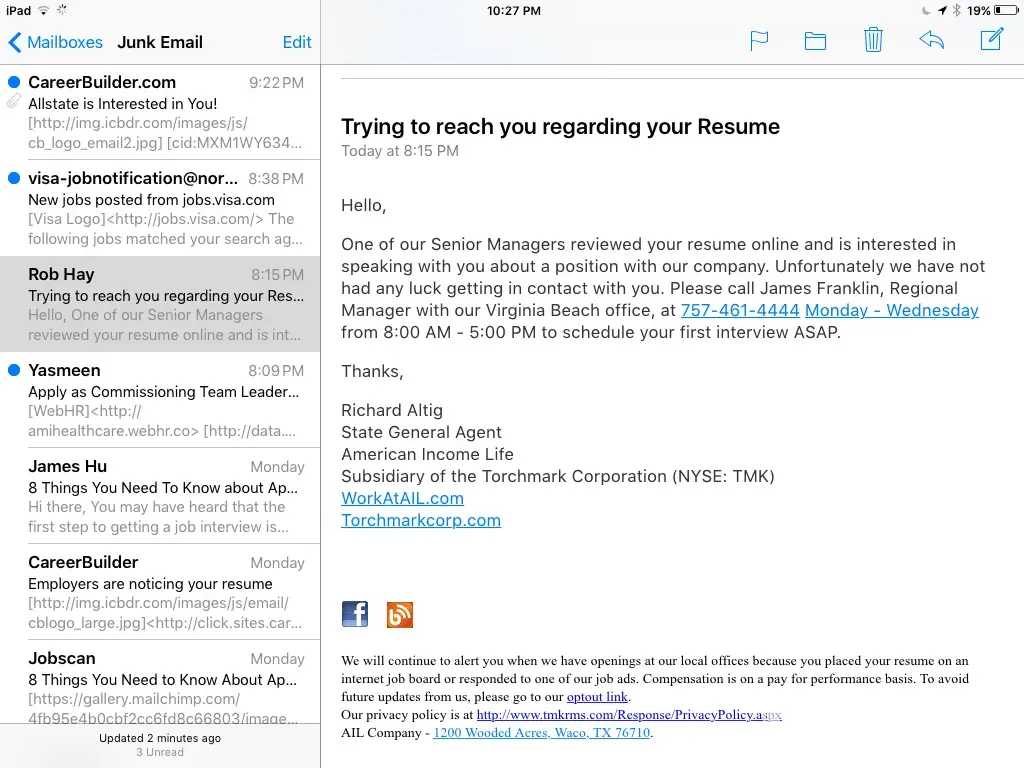Image resolution: width=1024 pixels, height=768 pixels.
Task: Go back to Mailboxes
Action: coord(56,42)
